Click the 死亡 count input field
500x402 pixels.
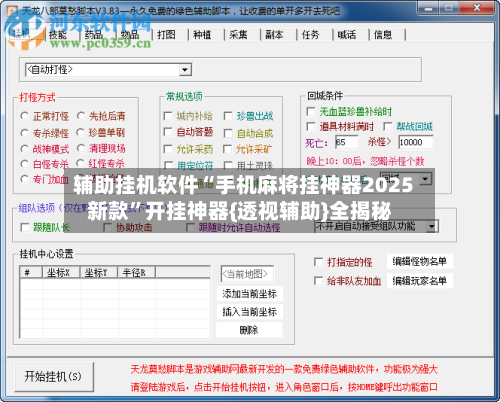[x=347, y=142]
